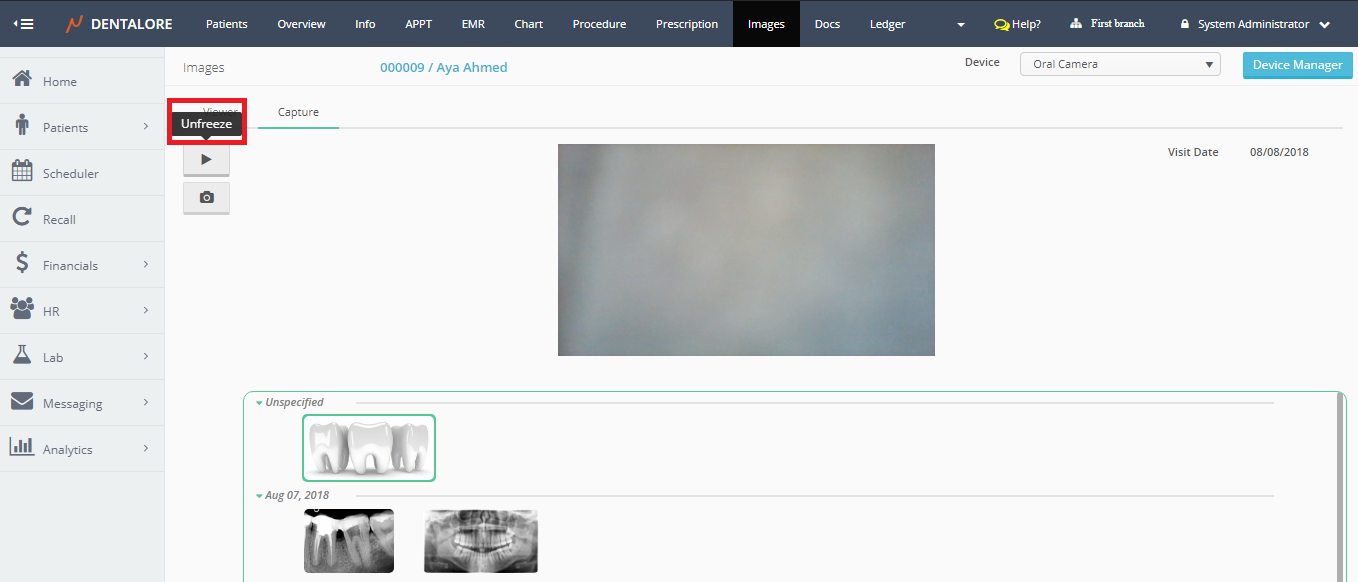
Task: Open Scheduler calendar icon in sidebar
Action: click(x=22, y=172)
